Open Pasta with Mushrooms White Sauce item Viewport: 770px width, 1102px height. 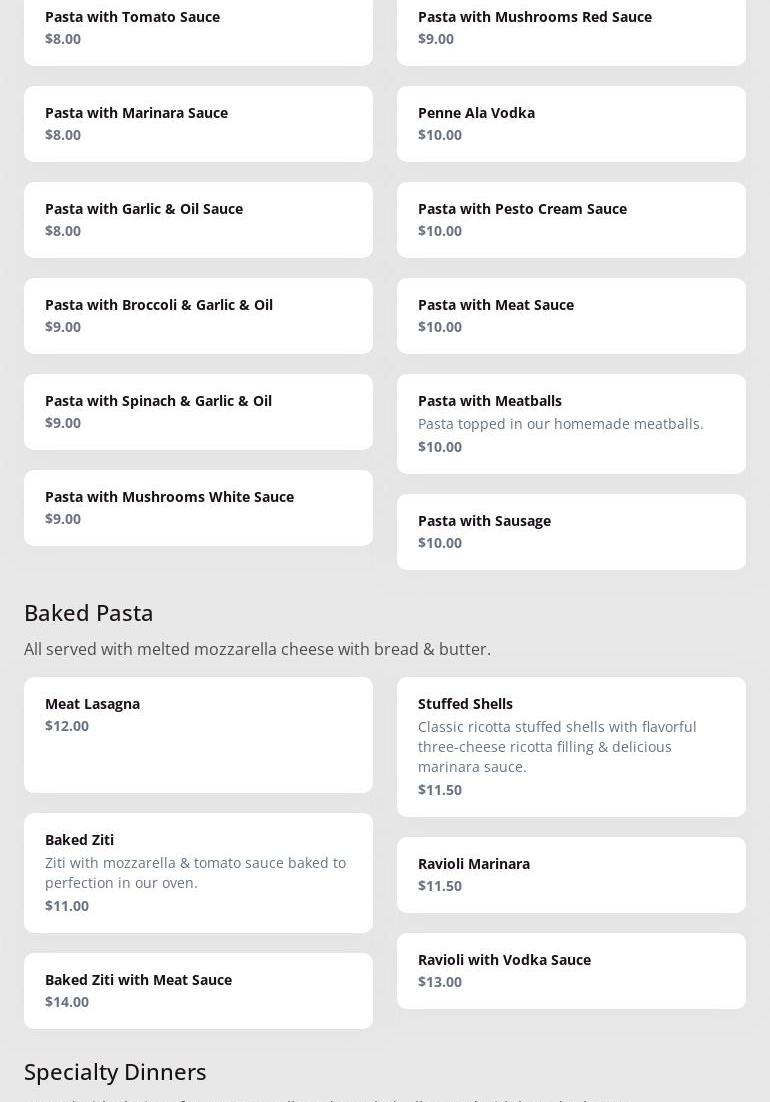tap(198, 508)
